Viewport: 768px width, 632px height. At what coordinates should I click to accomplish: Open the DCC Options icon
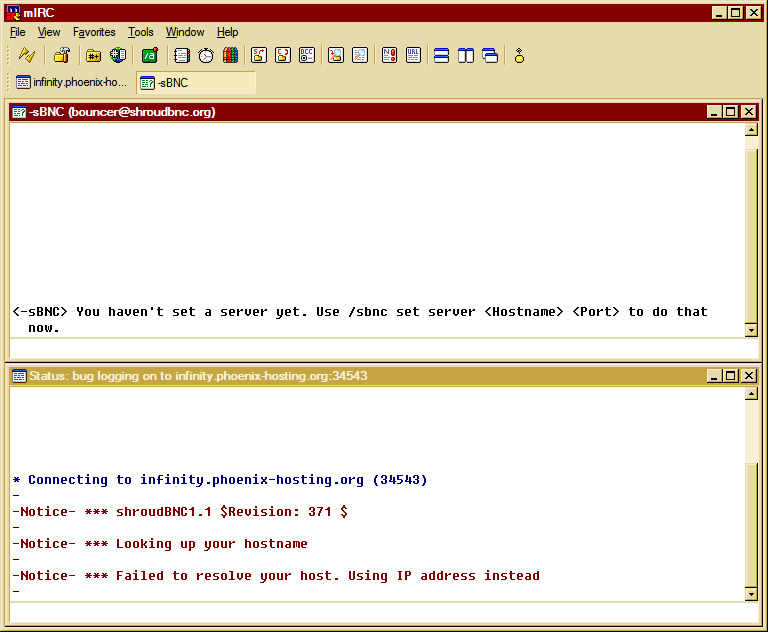click(x=307, y=55)
